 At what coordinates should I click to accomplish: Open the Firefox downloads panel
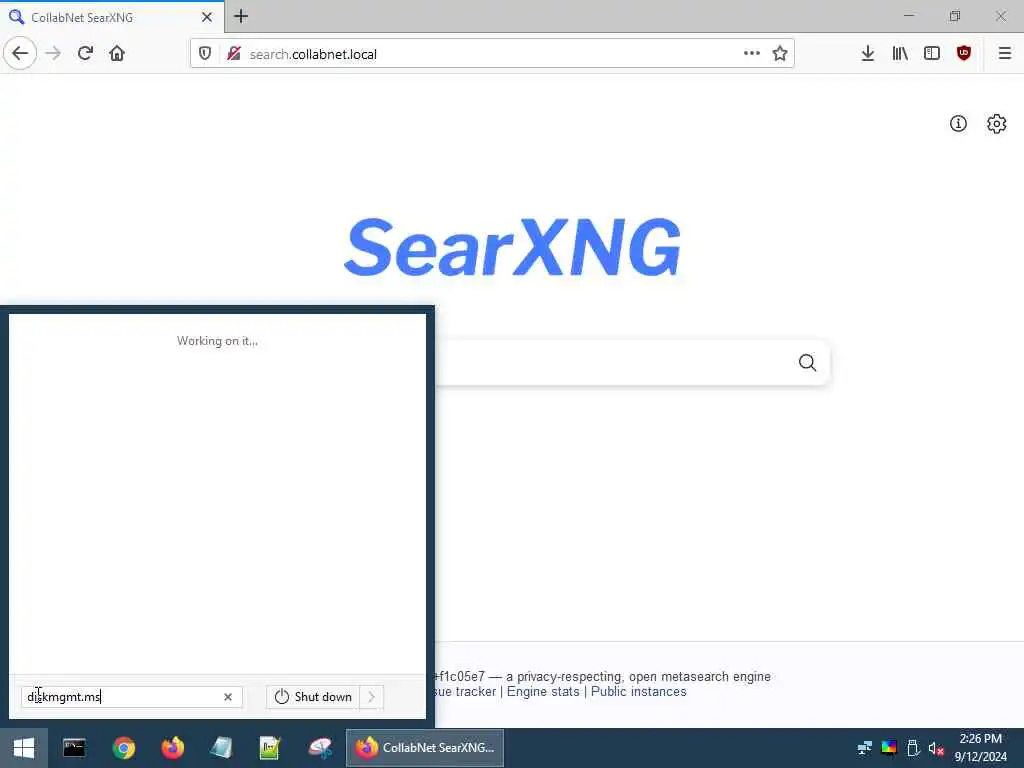868,54
